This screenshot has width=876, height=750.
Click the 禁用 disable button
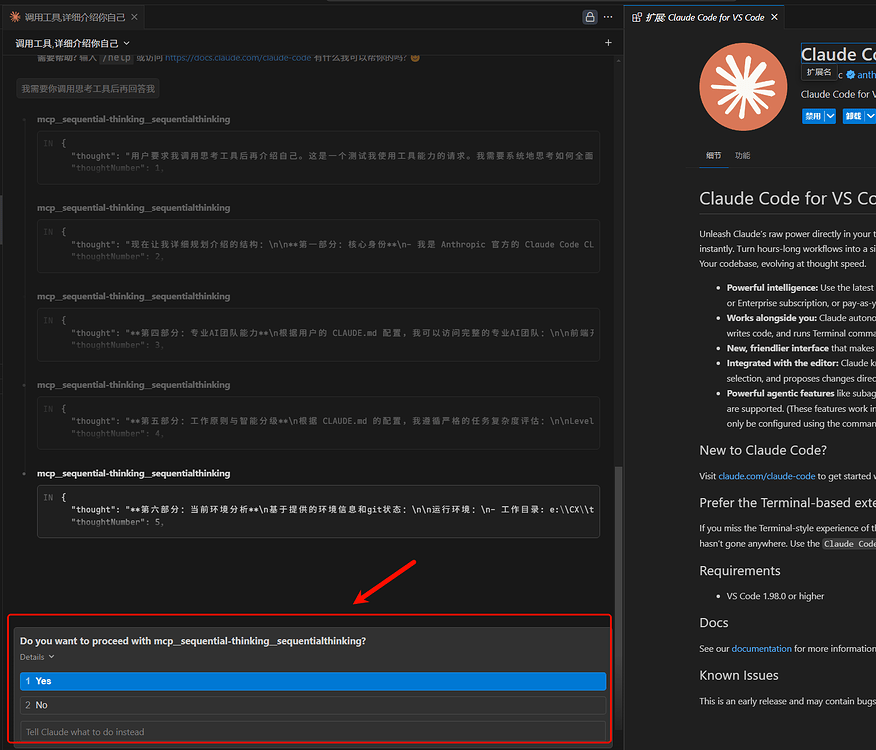coord(813,116)
